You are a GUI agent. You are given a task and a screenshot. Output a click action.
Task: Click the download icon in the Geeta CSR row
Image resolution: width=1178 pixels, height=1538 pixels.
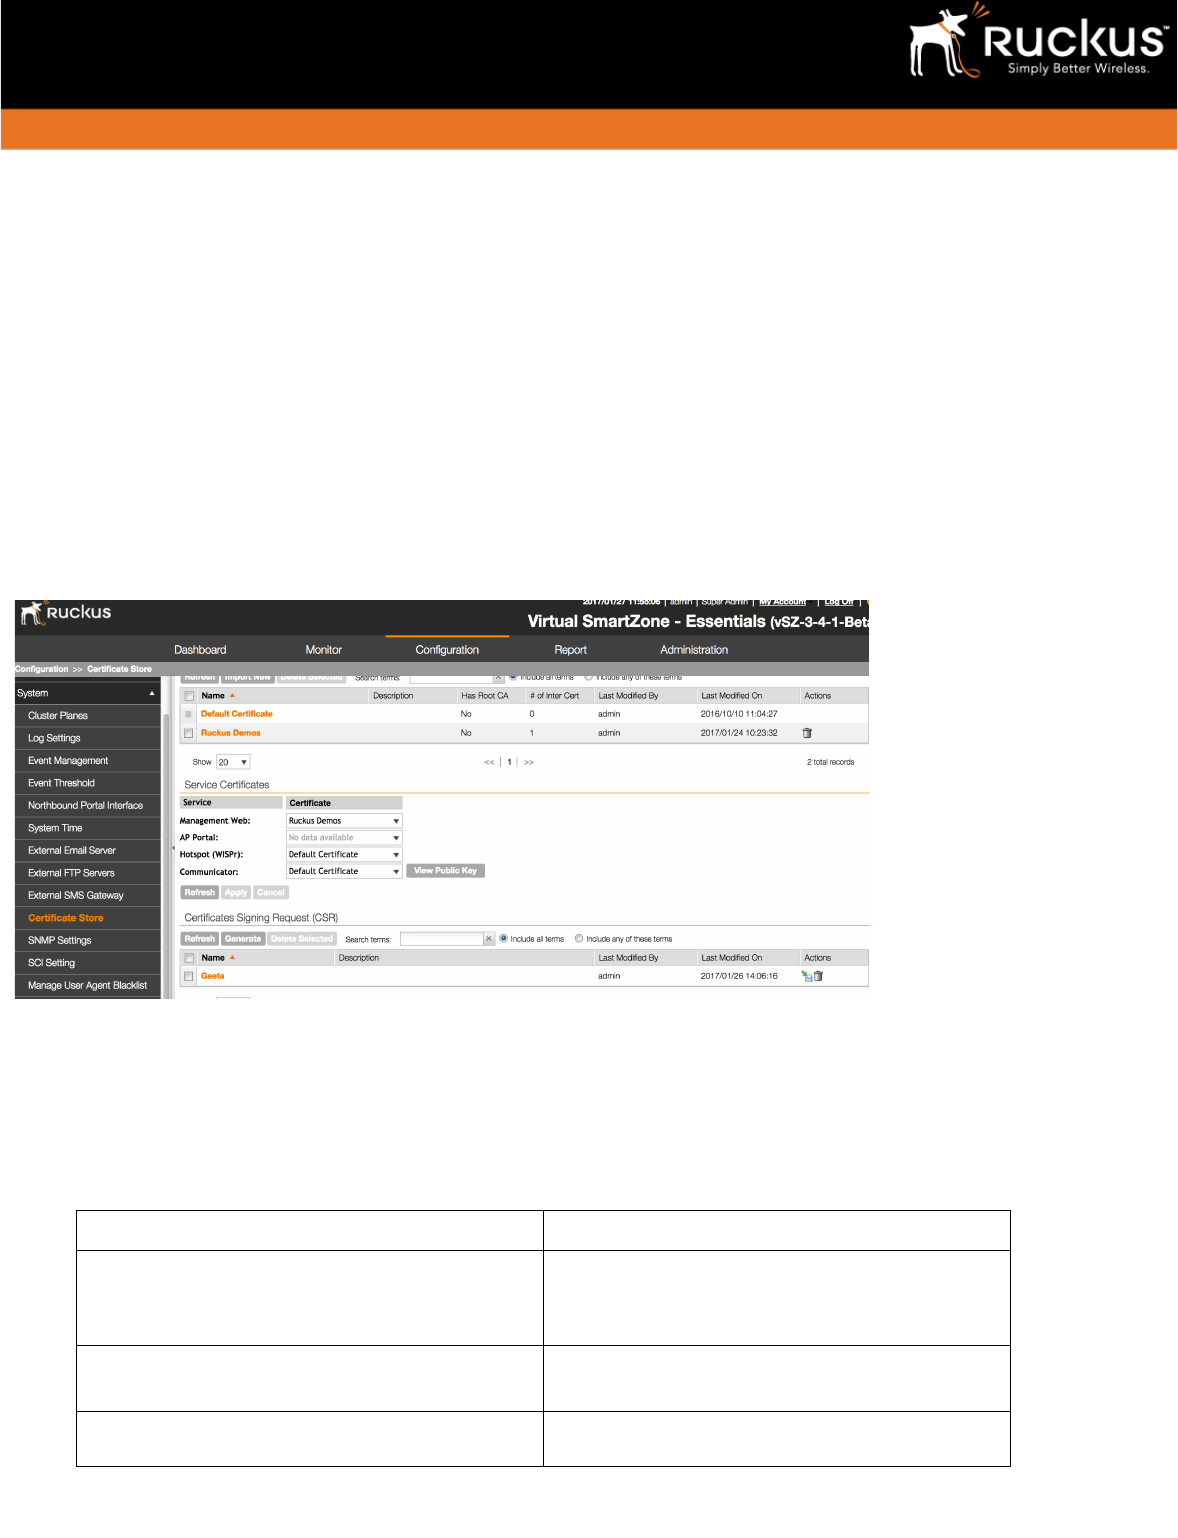pos(806,976)
